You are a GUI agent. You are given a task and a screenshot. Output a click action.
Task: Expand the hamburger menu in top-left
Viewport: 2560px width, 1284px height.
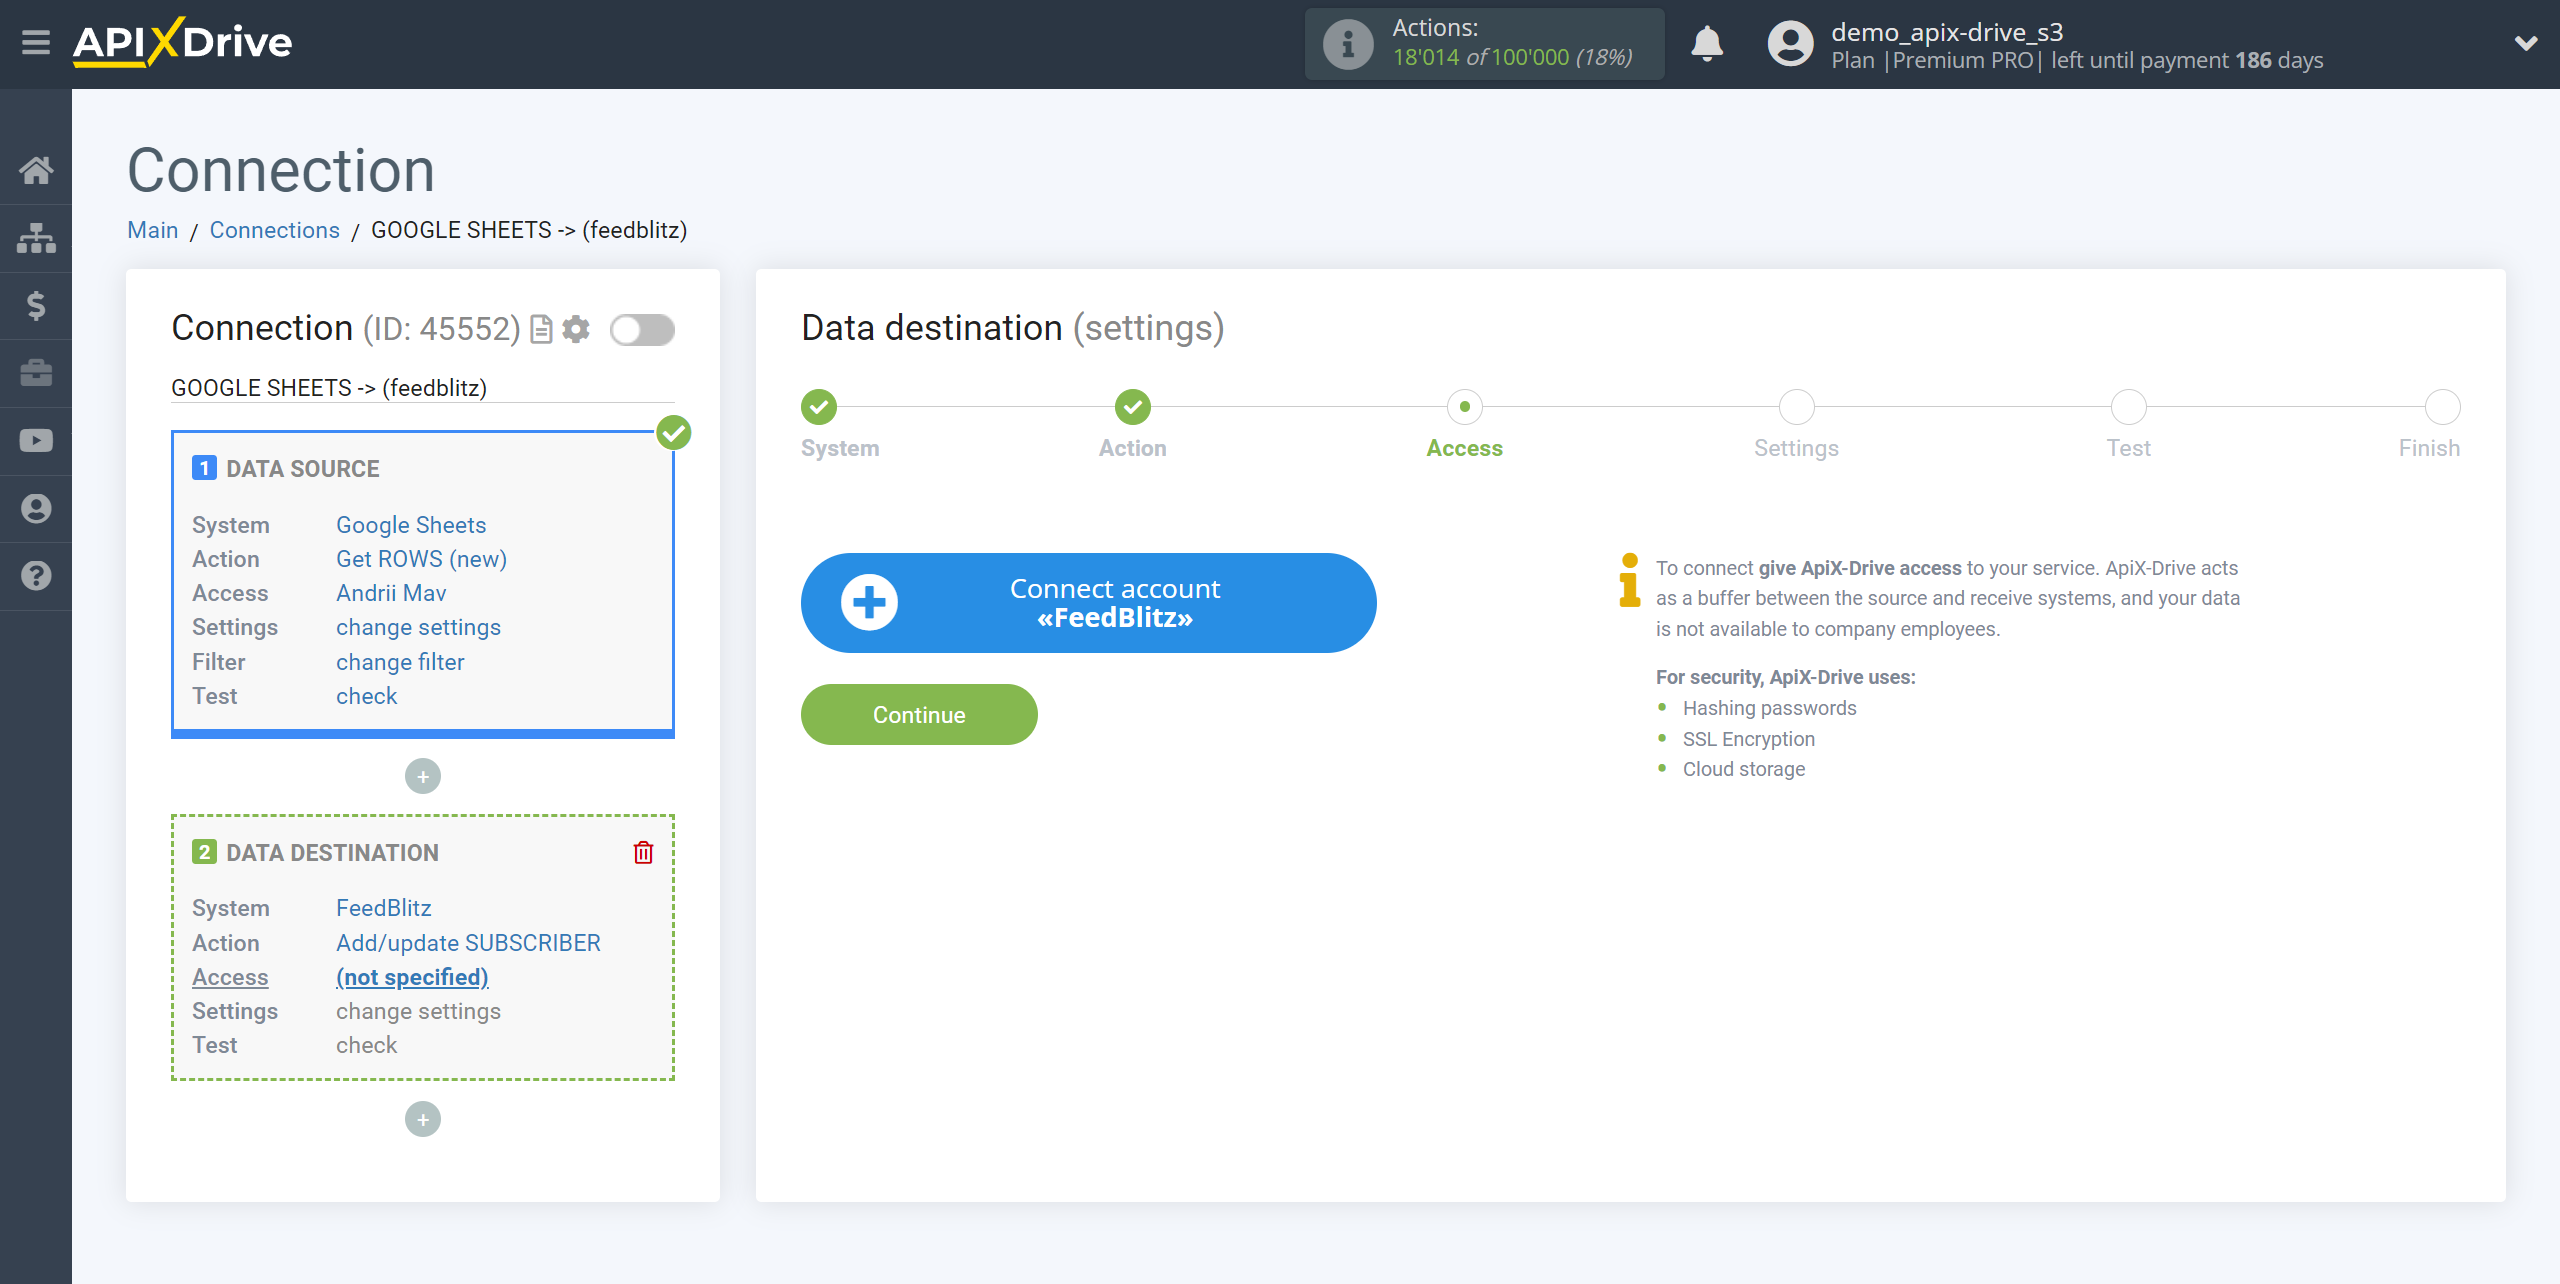pos(34,43)
